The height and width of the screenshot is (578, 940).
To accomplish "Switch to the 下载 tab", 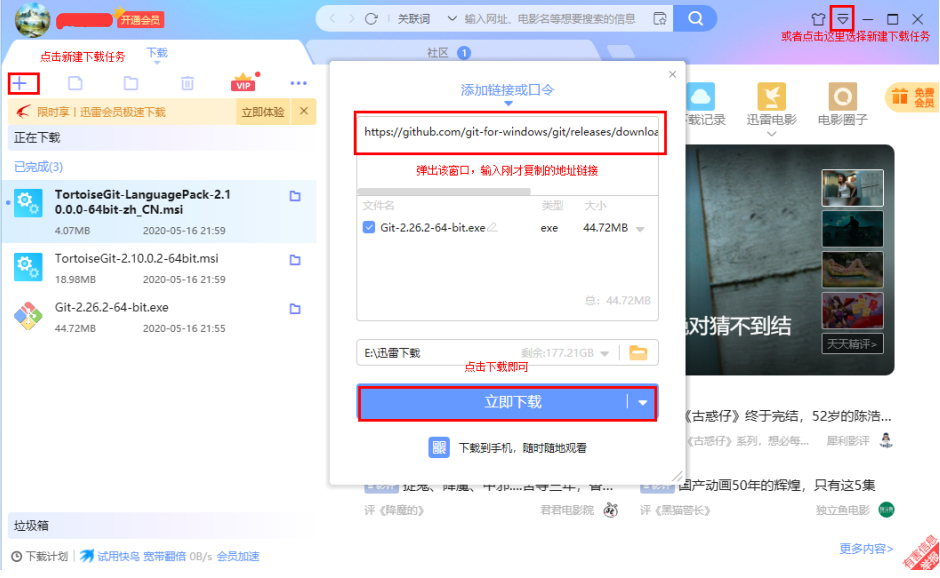I will [157, 53].
